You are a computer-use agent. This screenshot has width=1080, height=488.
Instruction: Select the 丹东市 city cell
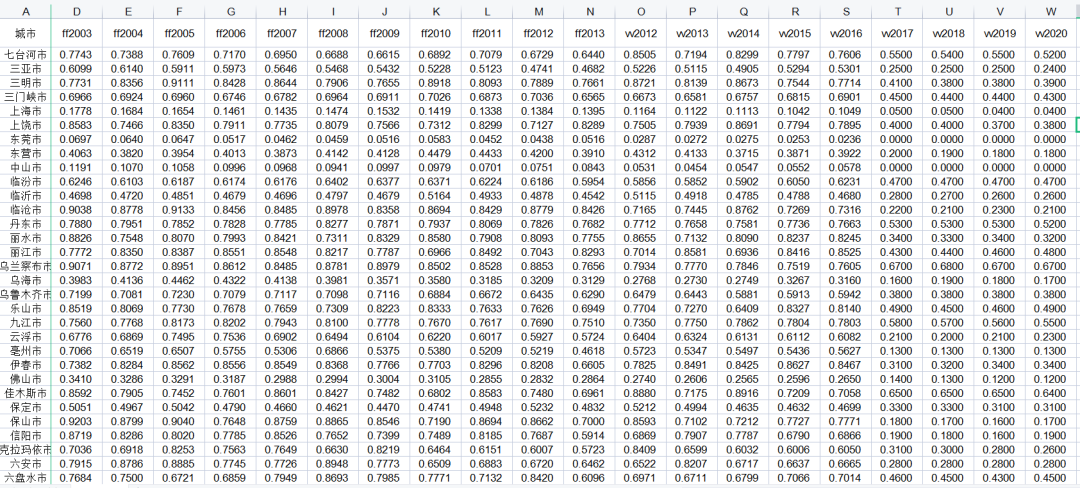tap(25, 224)
